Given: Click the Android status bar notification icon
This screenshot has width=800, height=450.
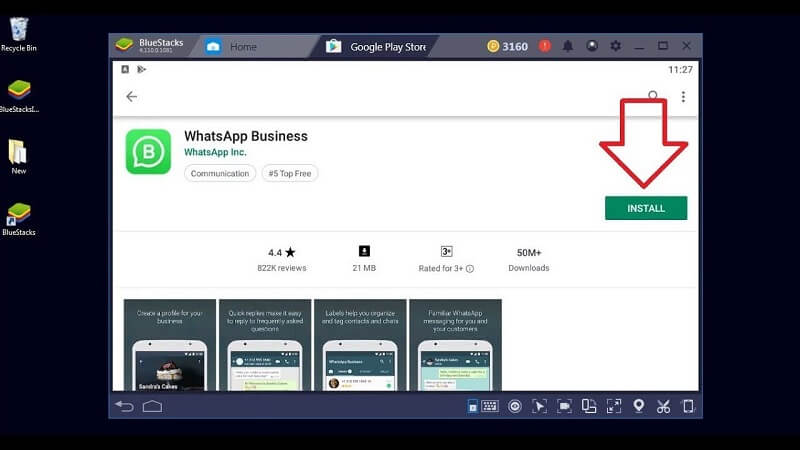Looking at the screenshot, I should (125, 69).
